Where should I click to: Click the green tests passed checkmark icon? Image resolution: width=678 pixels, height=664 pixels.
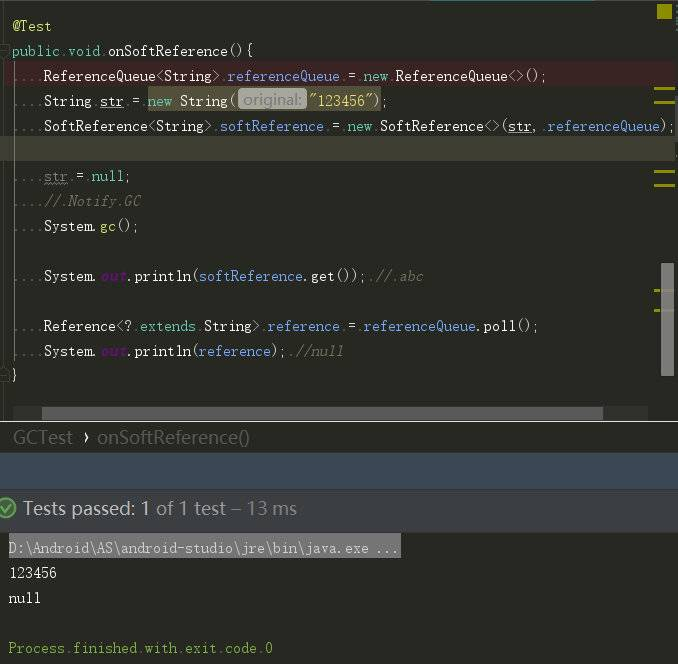tap(7, 508)
